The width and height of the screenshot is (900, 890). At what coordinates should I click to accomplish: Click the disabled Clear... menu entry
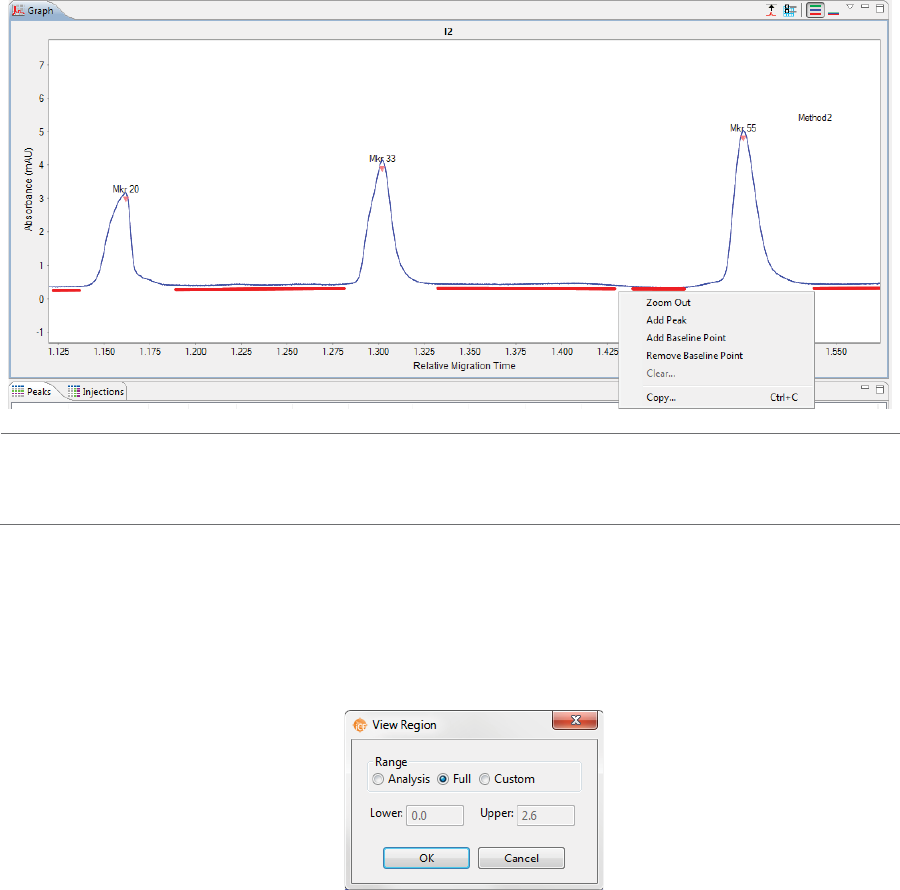661,374
